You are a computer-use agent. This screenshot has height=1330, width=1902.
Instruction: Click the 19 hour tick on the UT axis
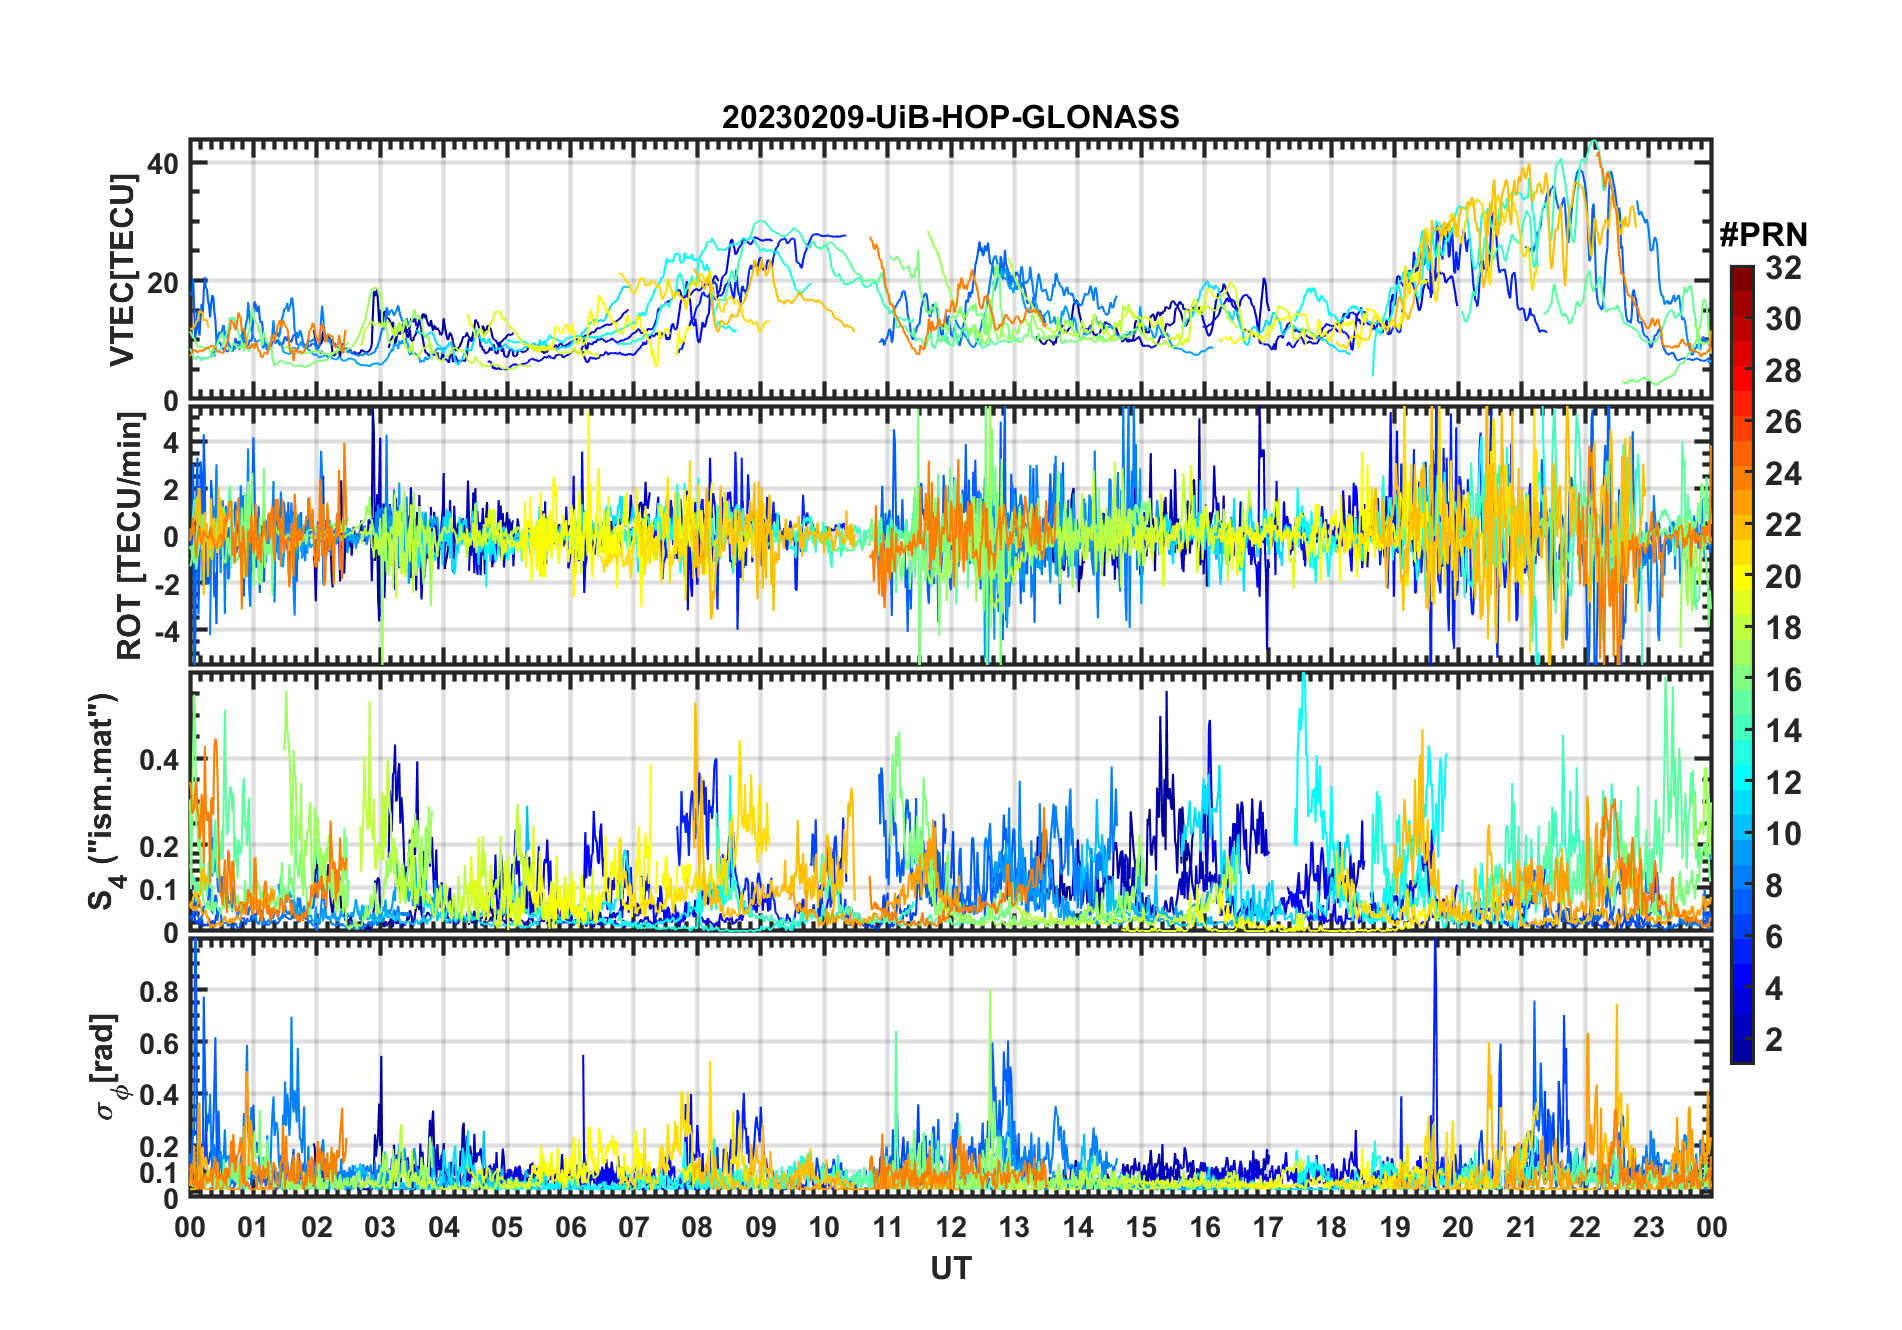point(1395,1227)
